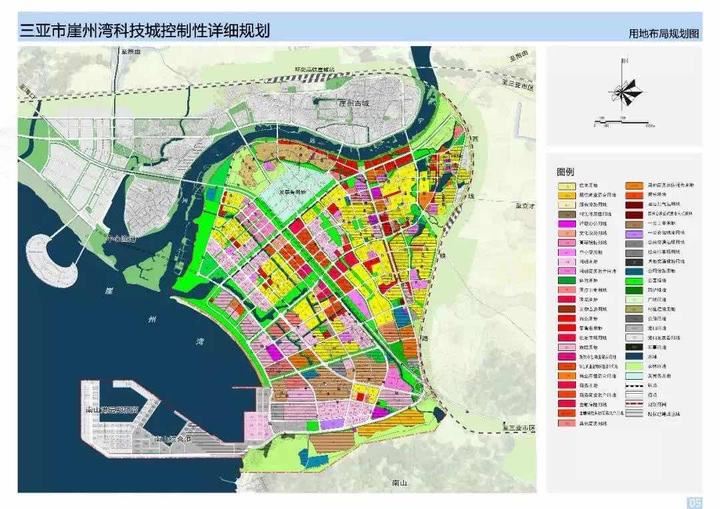
Task: Click the main title 三亚市崖州湾科技城控制性详细规划
Action: click(x=145, y=30)
